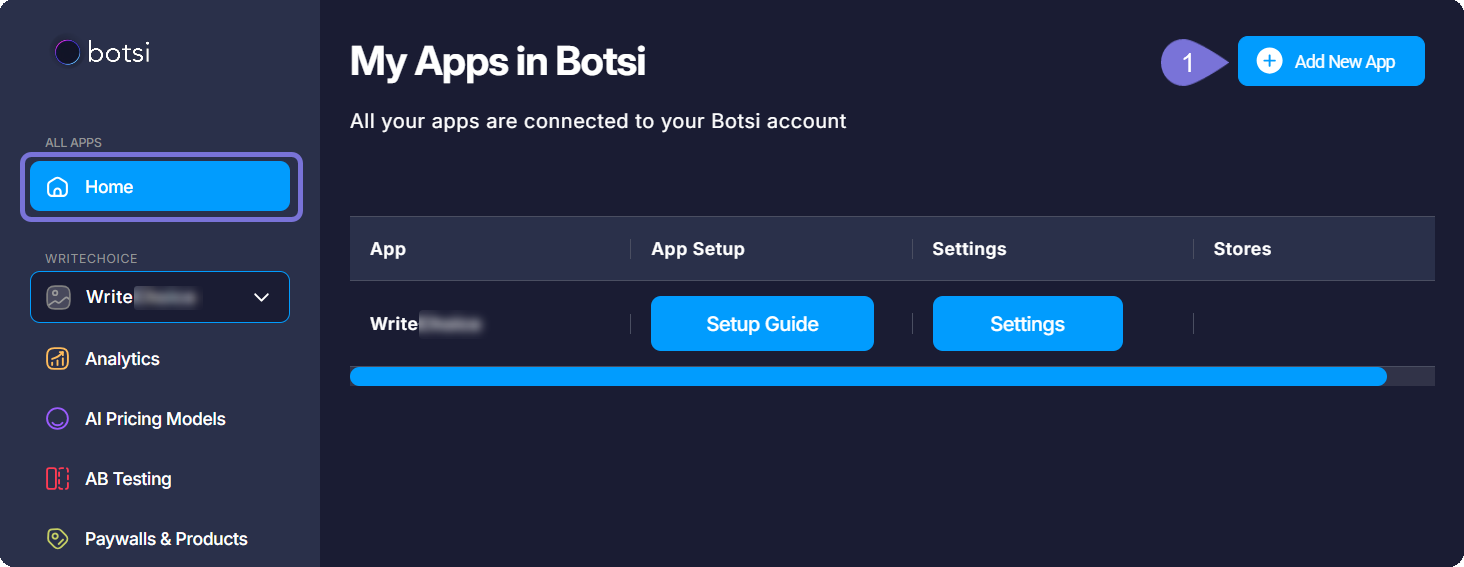Click the Botsi logo icon
Image resolution: width=1464 pixels, height=567 pixels.
click(x=67, y=53)
